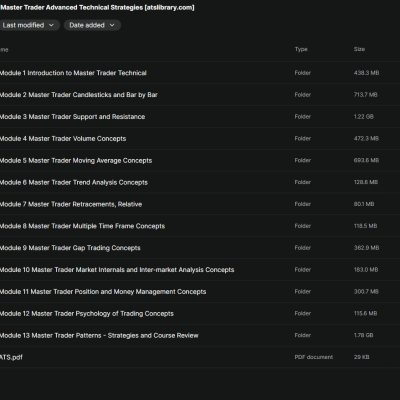Click the 80.1 MB size value
This screenshot has height=400, width=400.
tap(364, 204)
